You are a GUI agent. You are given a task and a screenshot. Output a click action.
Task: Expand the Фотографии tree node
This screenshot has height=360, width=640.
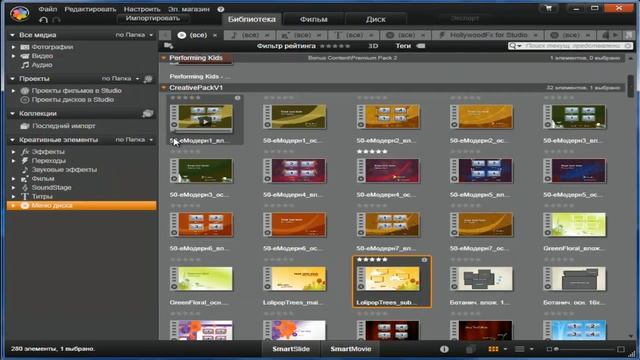(x=13, y=47)
